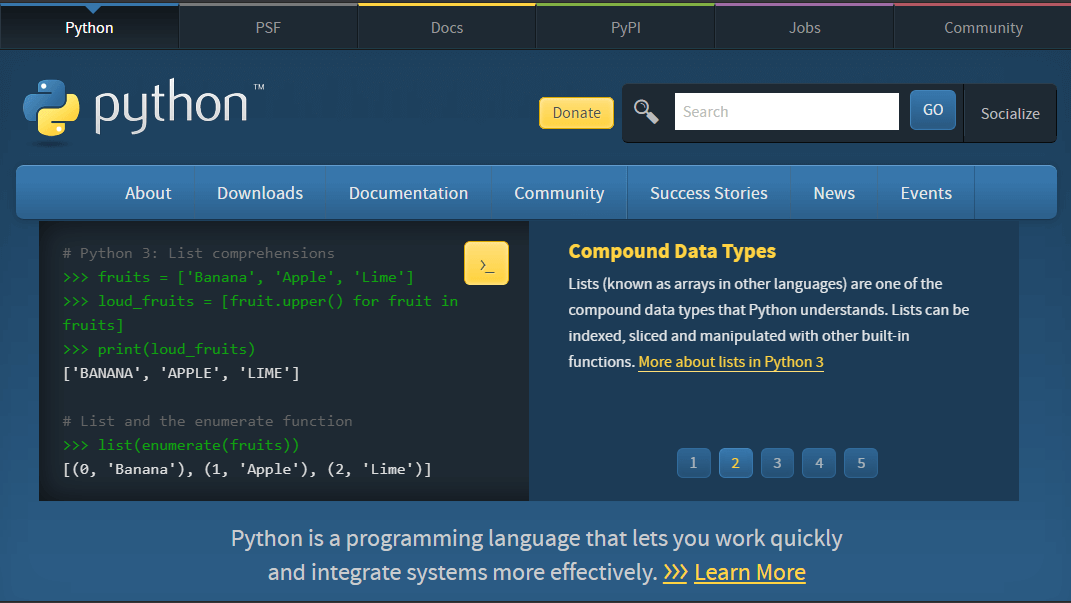This screenshot has height=603, width=1071.
Task: Jump to slide 5 in the carousel
Action: [860, 463]
